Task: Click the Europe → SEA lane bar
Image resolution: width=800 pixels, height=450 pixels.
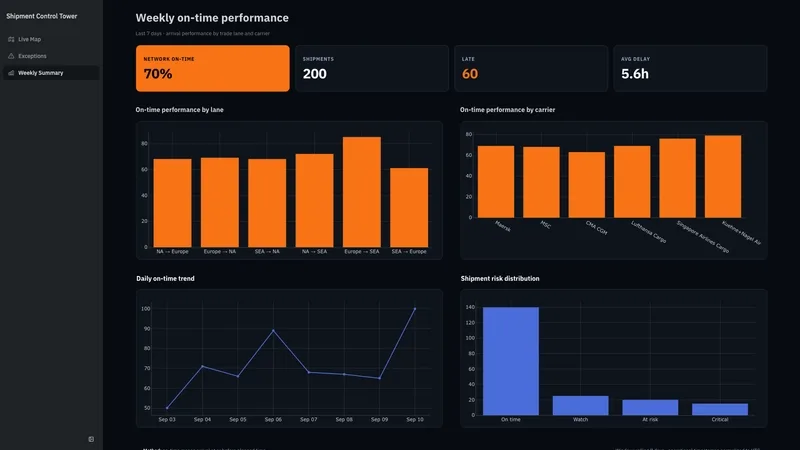Action: (x=362, y=192)
